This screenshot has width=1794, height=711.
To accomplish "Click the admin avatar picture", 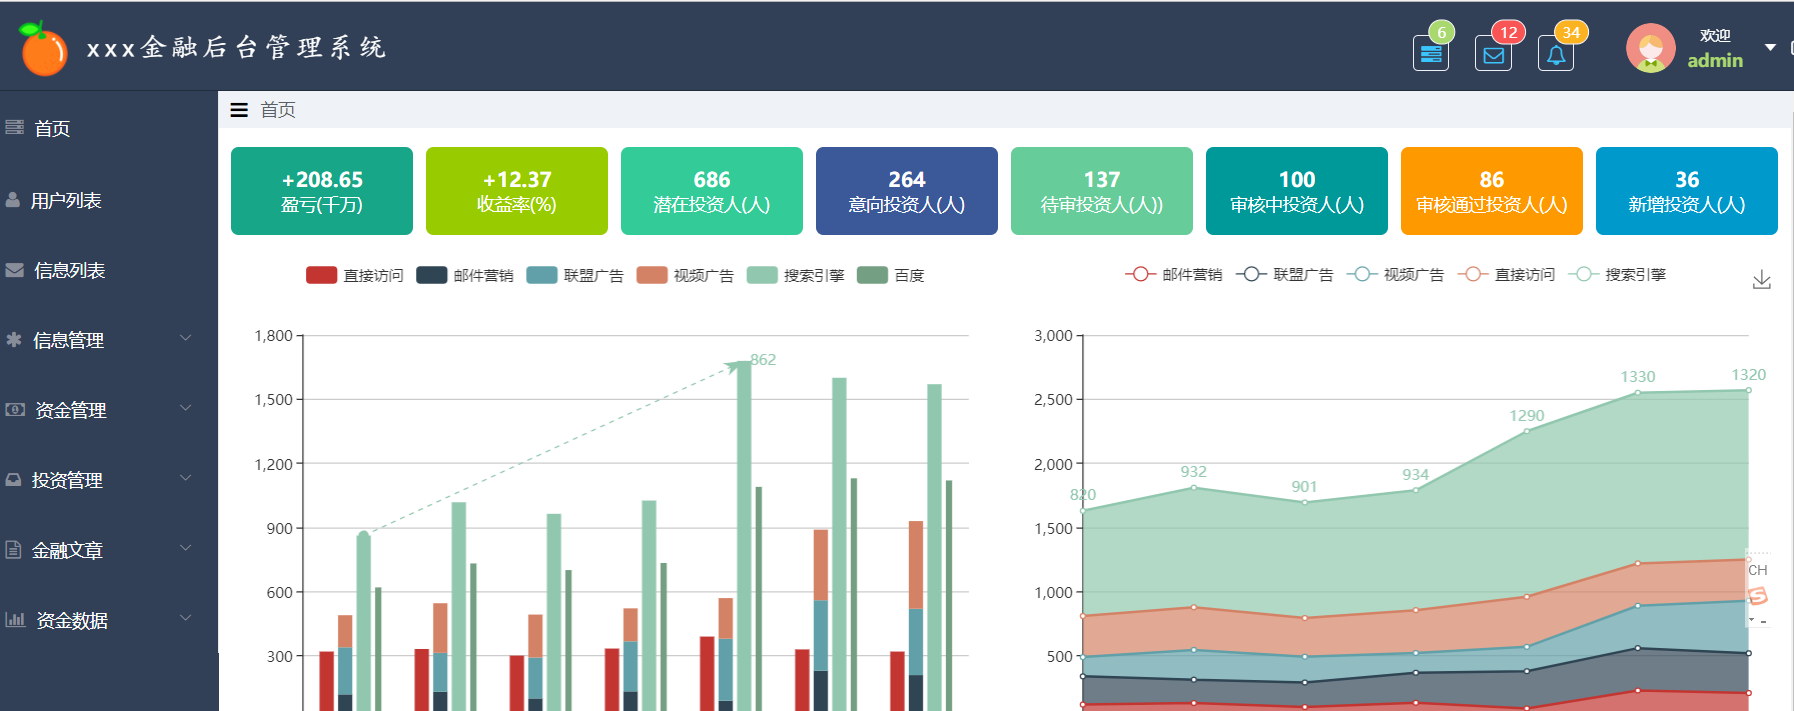I will pyautogui.click(x=1651, y=48).
